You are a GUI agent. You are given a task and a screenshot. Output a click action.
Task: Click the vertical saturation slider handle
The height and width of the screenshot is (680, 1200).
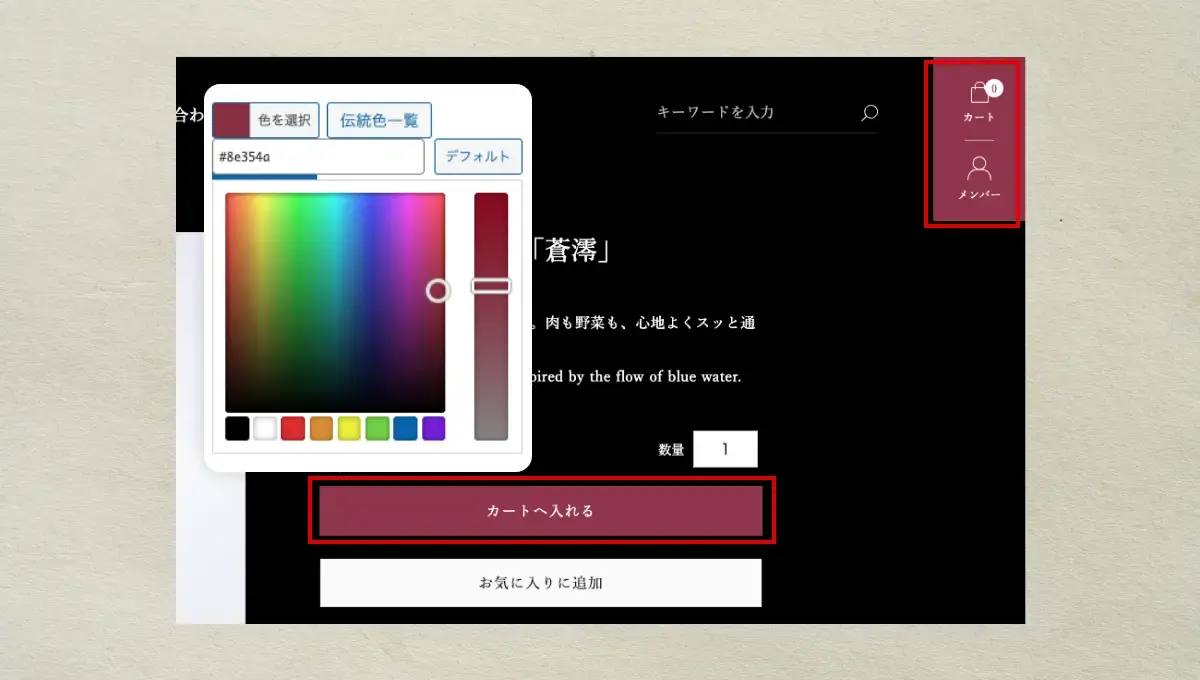(491, 286)
